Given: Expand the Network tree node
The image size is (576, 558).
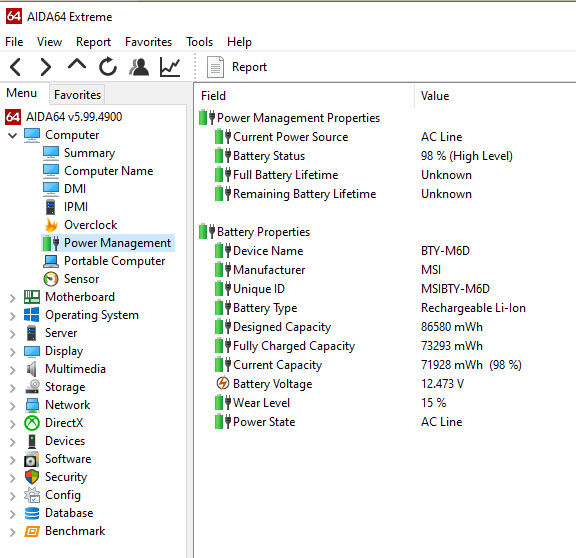Looking at the screenshot, I should click(12, 406).
